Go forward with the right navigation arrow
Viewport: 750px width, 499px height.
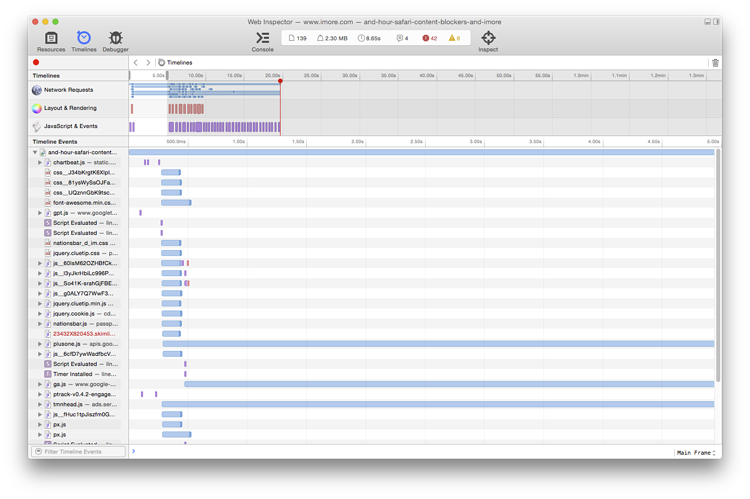(x=148, y=63)
